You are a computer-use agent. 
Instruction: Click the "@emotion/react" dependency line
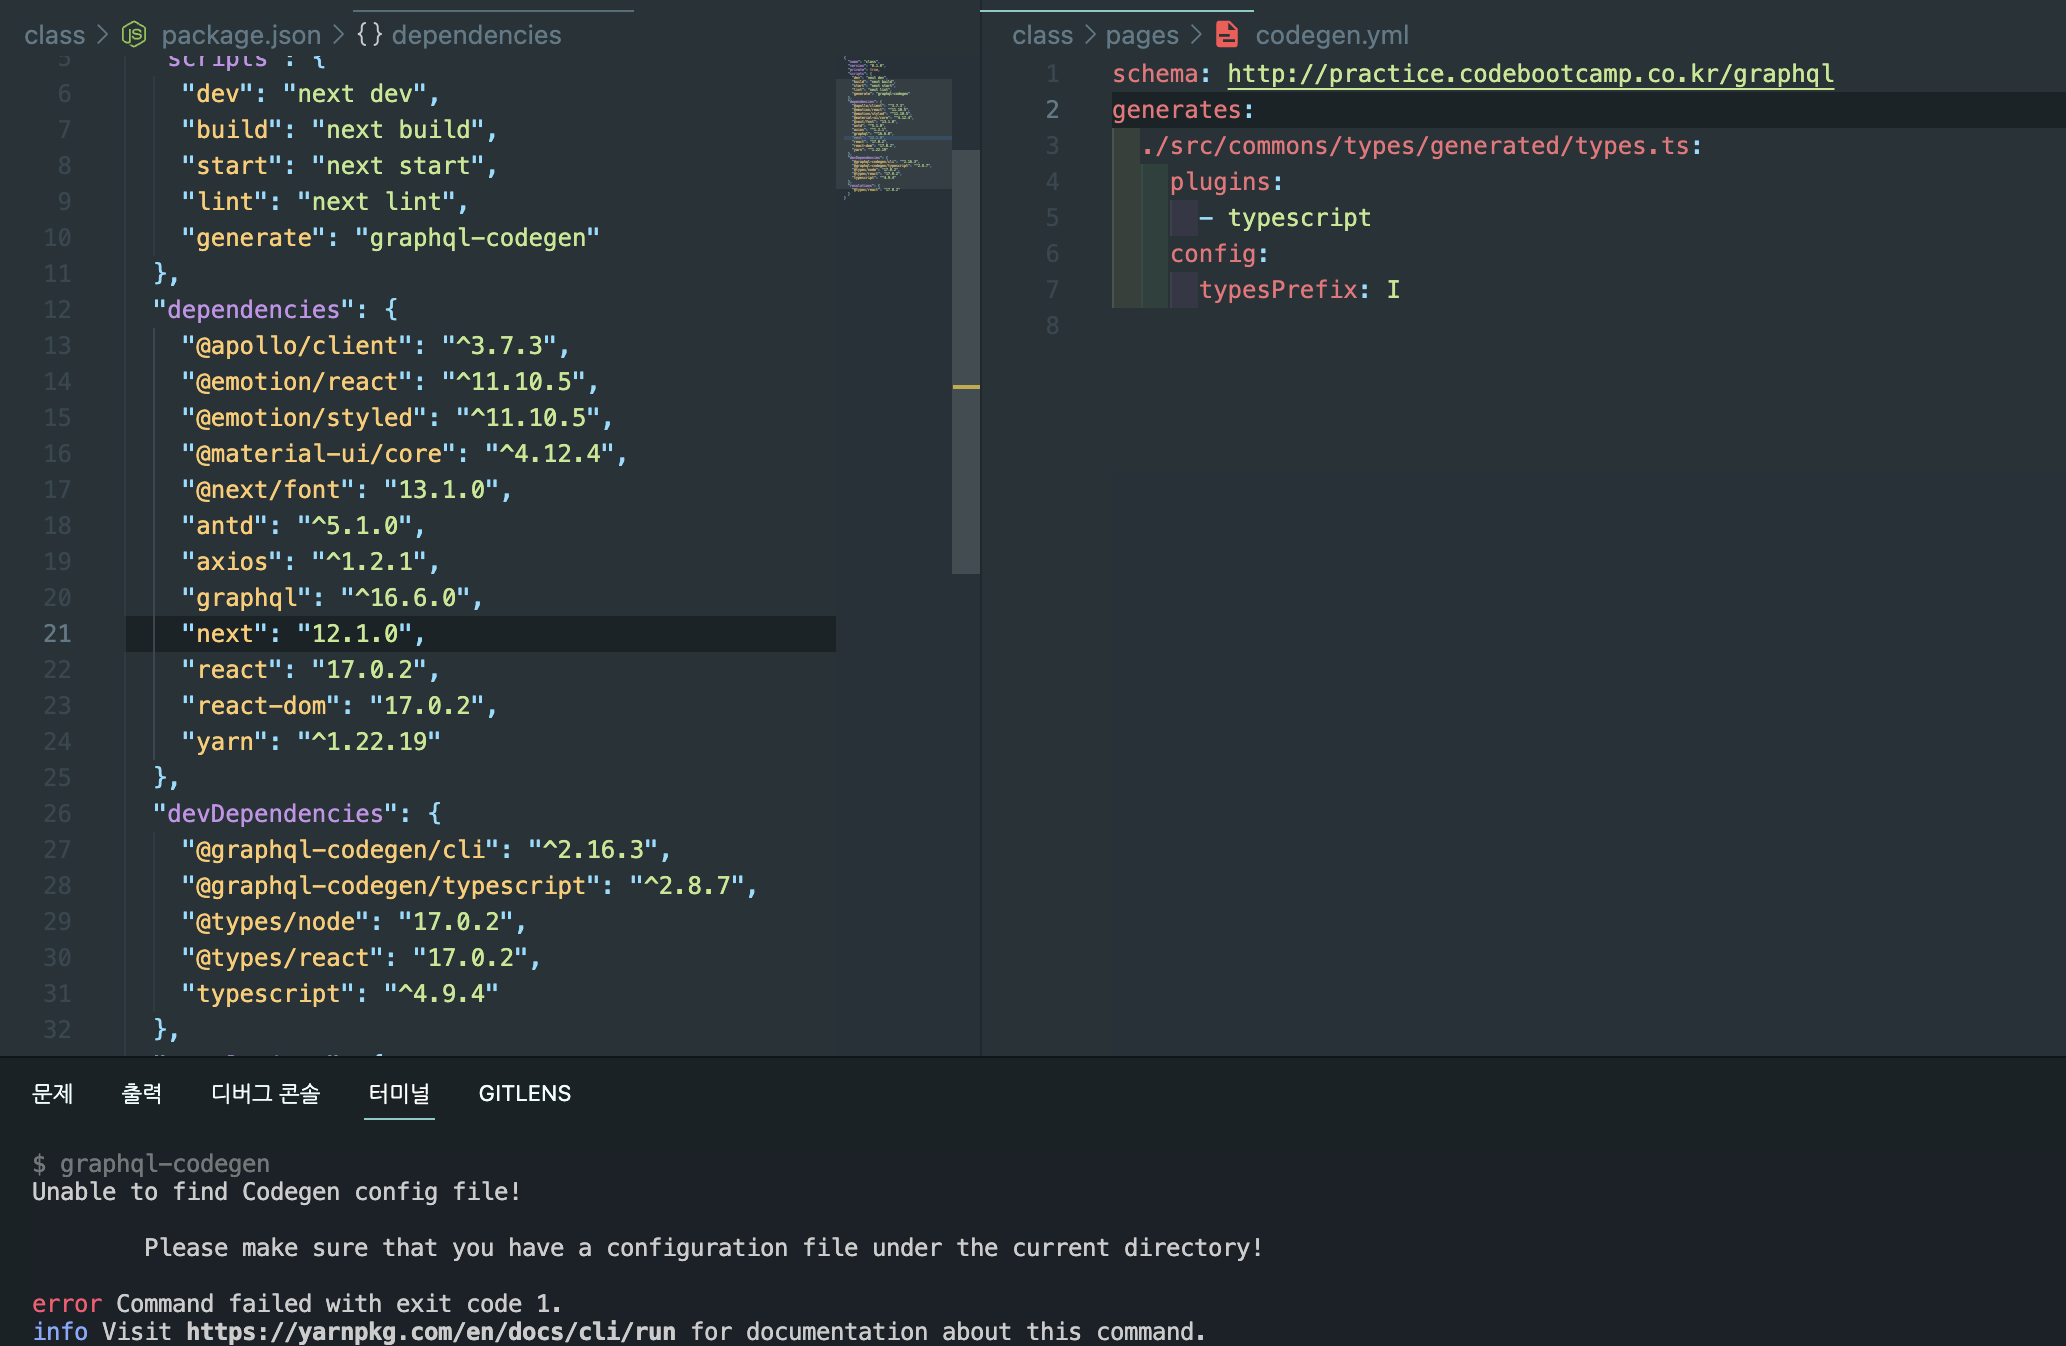(390, 382)
